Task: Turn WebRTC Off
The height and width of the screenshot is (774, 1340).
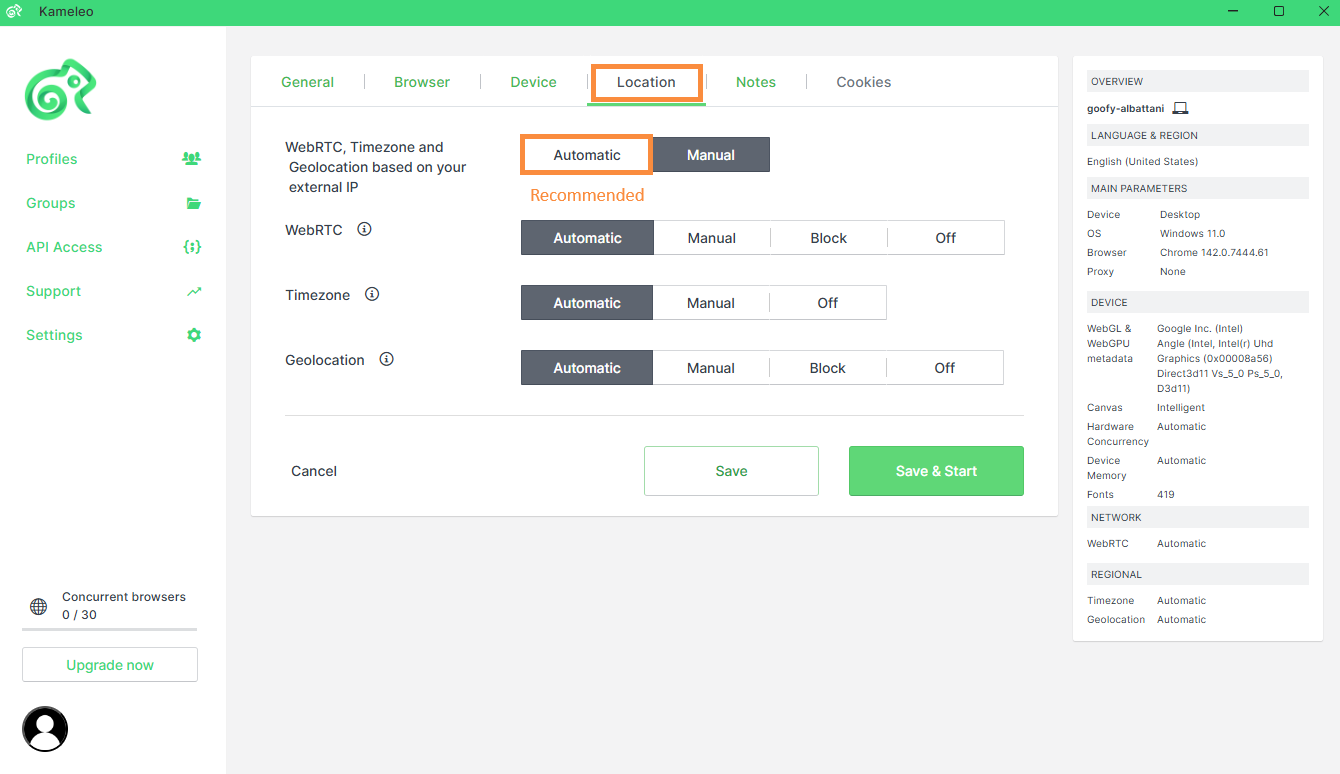Action: [x=946, y=238]
